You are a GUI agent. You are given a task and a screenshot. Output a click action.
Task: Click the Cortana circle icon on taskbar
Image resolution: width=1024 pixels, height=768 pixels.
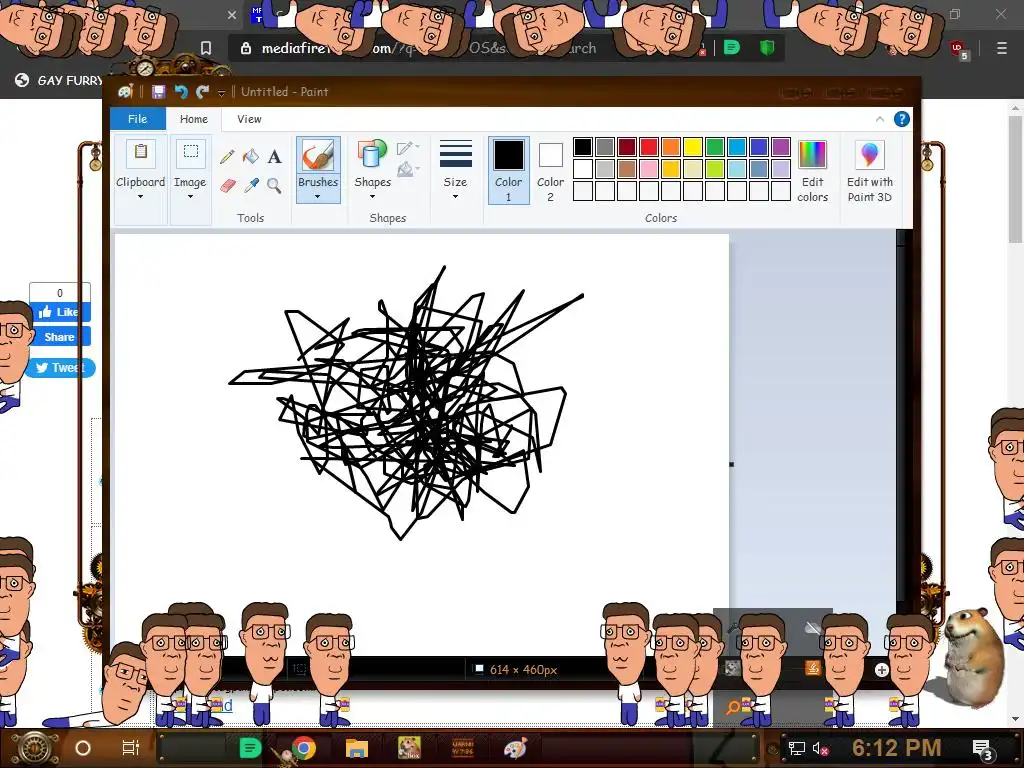[x=83, y=748]
